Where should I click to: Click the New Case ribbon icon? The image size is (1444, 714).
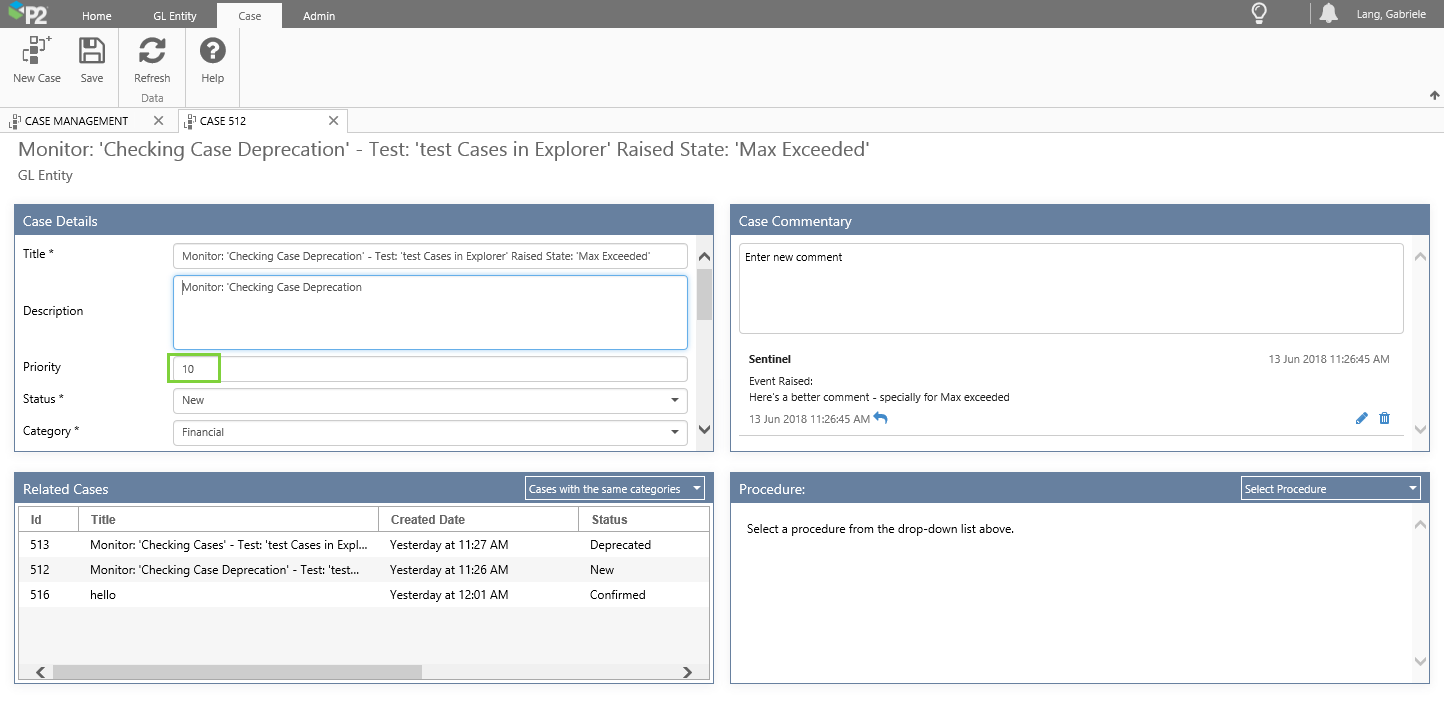[37, 52]
